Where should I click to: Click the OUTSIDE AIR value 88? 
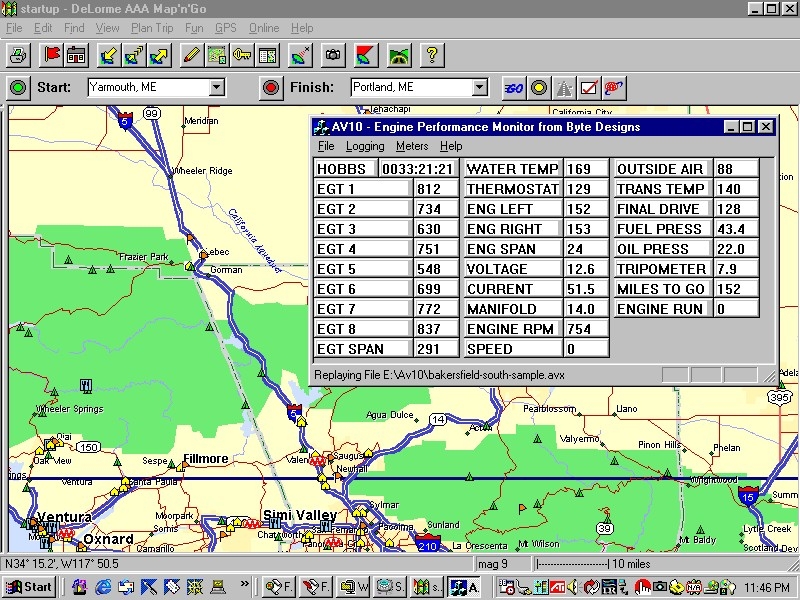pos(736,169)
